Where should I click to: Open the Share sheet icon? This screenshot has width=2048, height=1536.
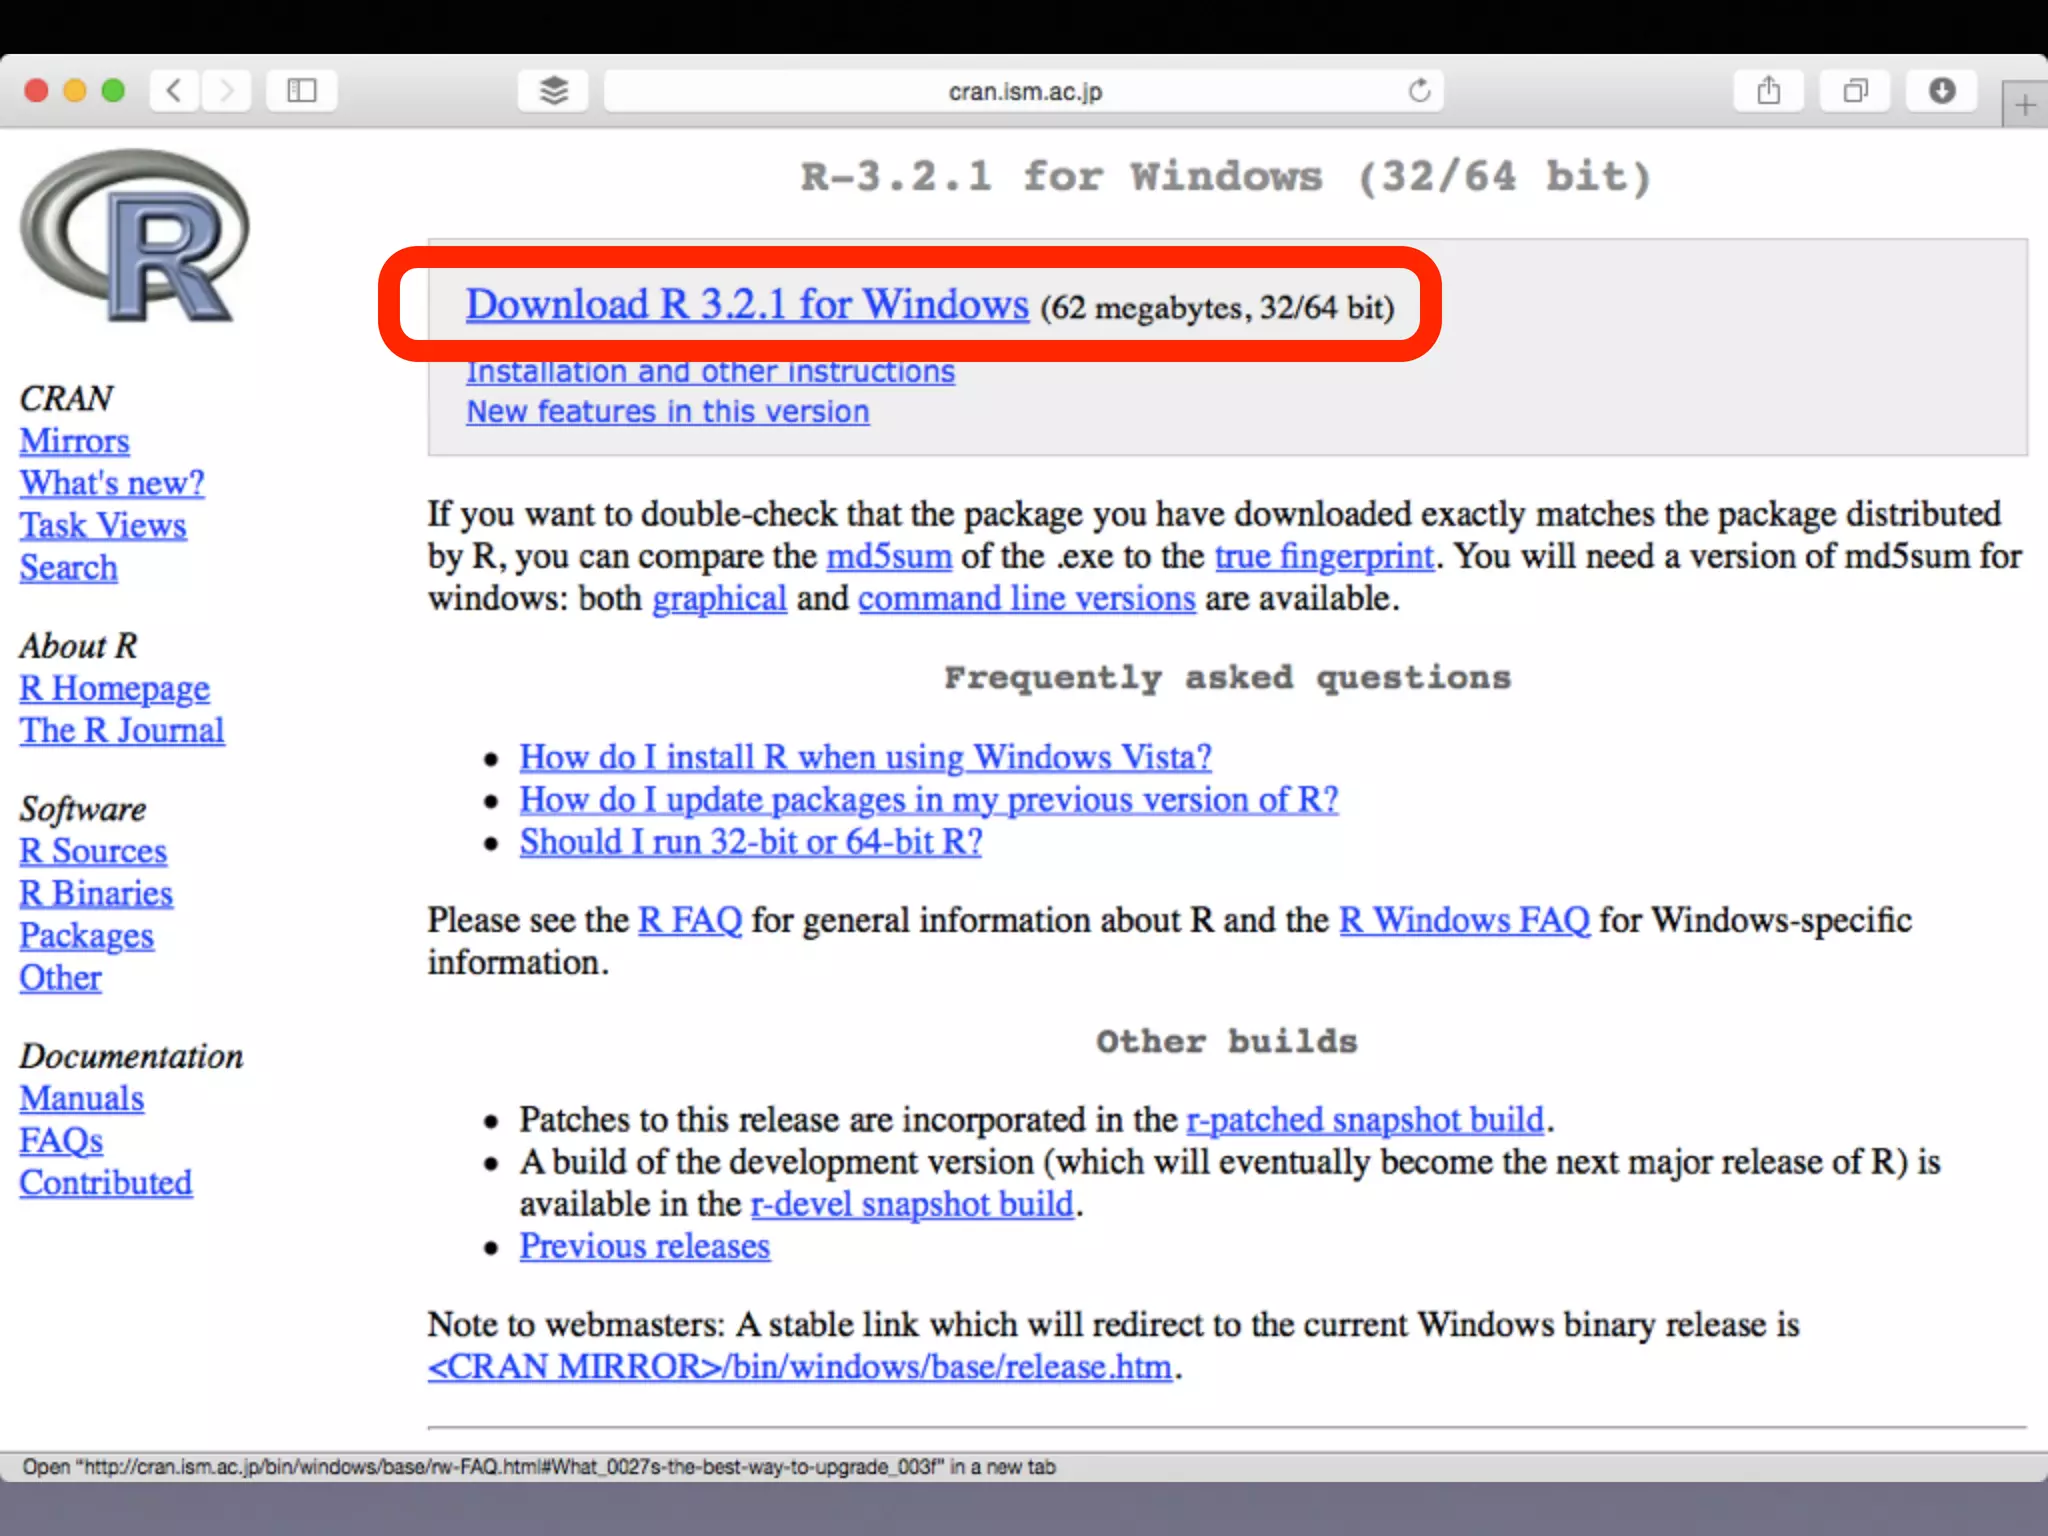pos(1768,91)
